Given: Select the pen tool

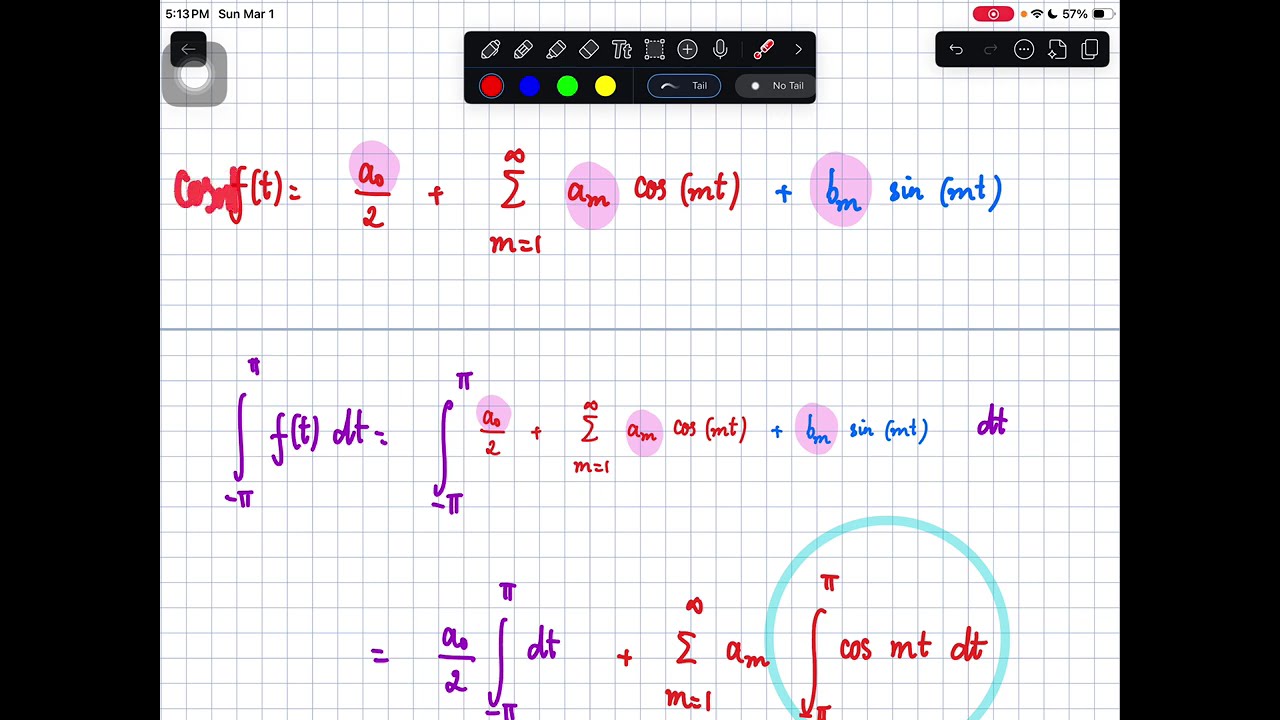Looking at the screenshot, I should pos(490,50).
